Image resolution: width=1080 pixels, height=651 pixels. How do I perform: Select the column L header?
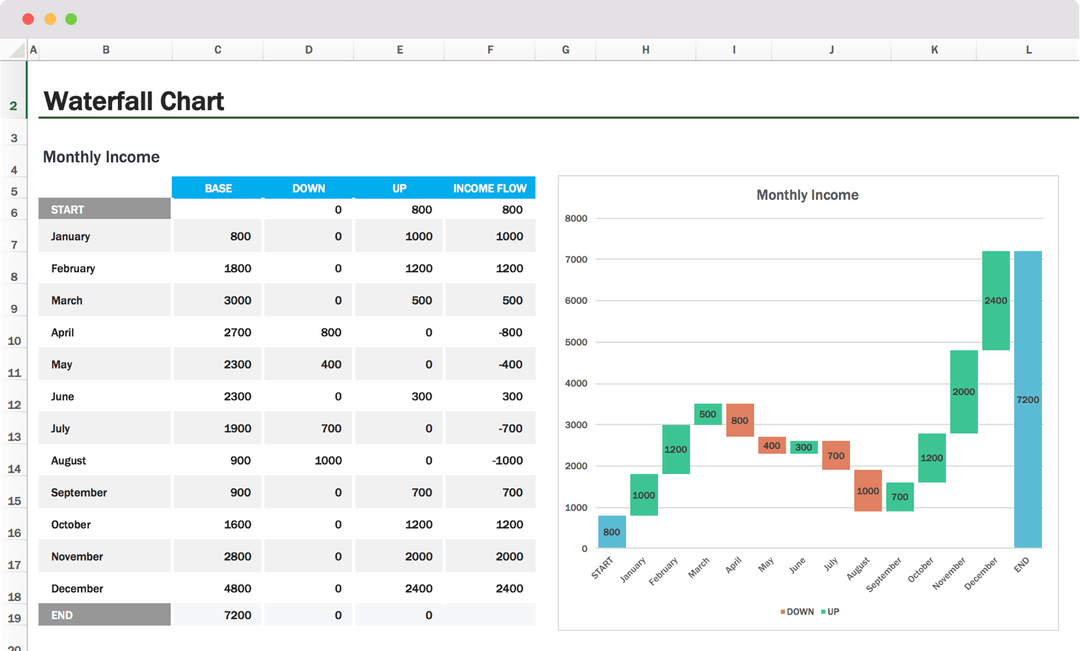[x=1028, y=50]
